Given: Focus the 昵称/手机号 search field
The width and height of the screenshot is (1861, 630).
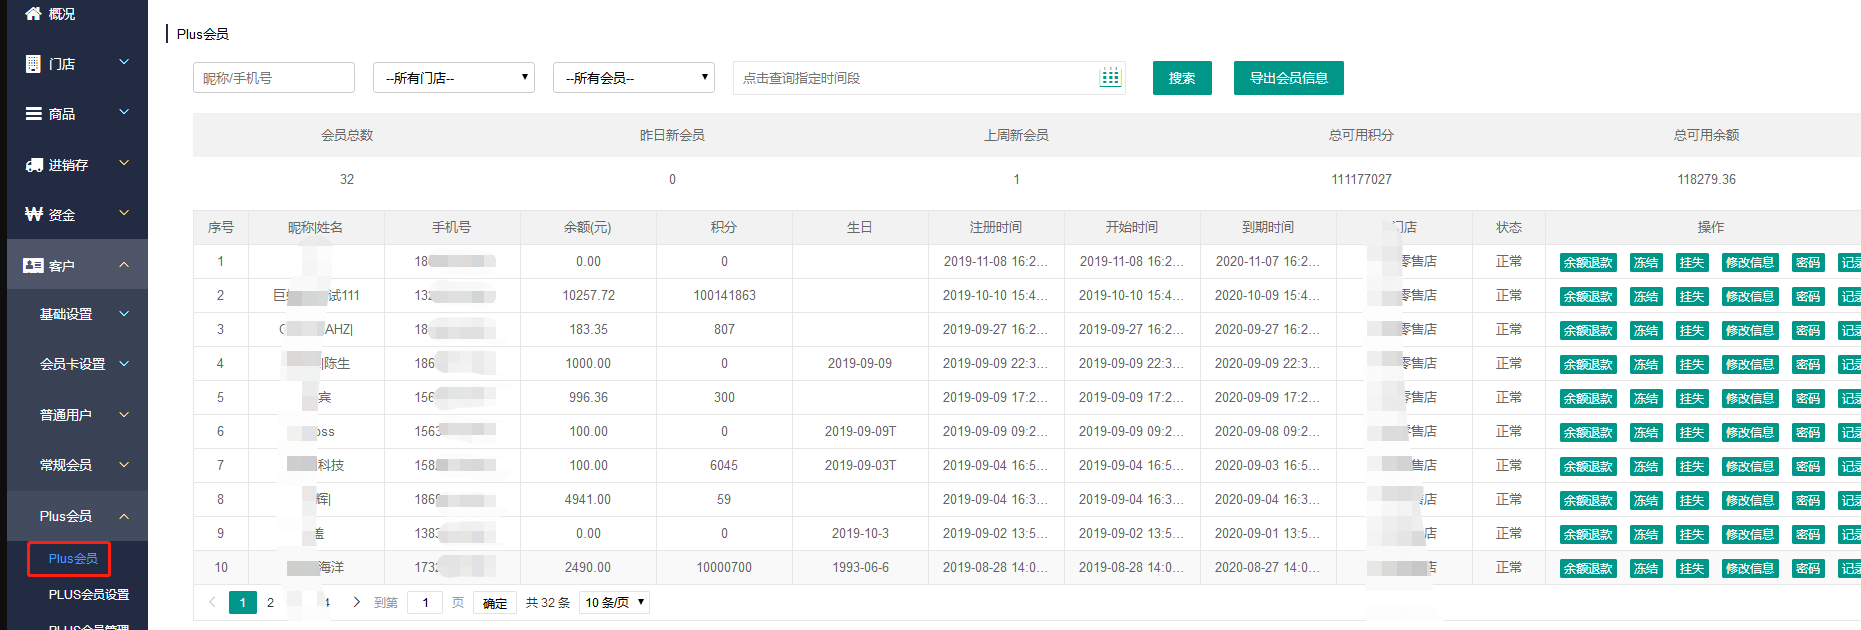Looking at the screenshot, I should 273,78.
